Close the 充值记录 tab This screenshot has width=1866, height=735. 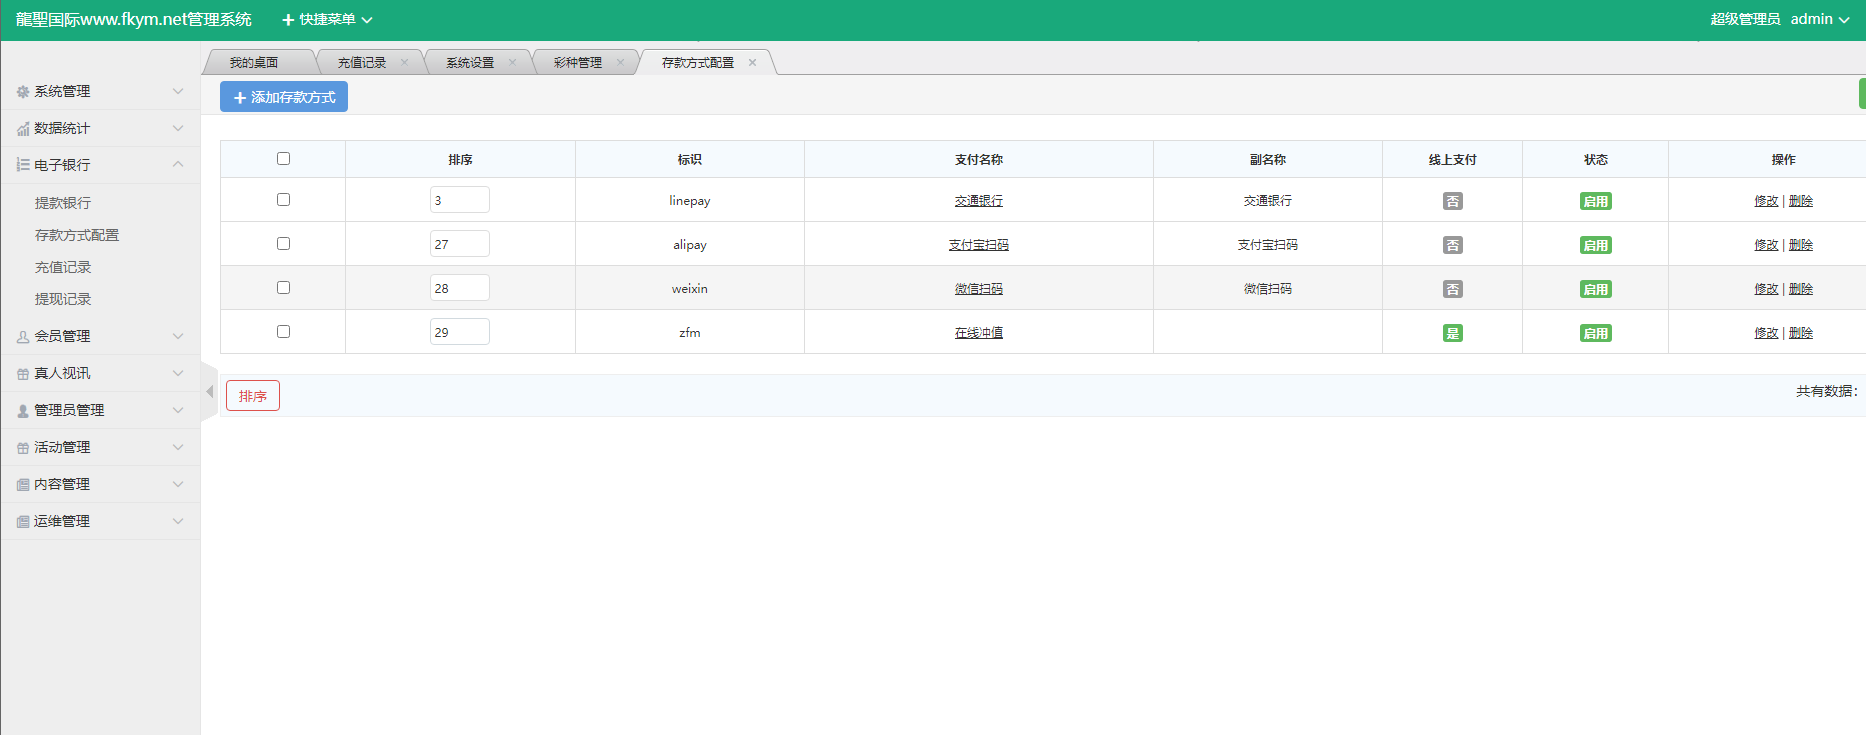[x=404, y=62]
